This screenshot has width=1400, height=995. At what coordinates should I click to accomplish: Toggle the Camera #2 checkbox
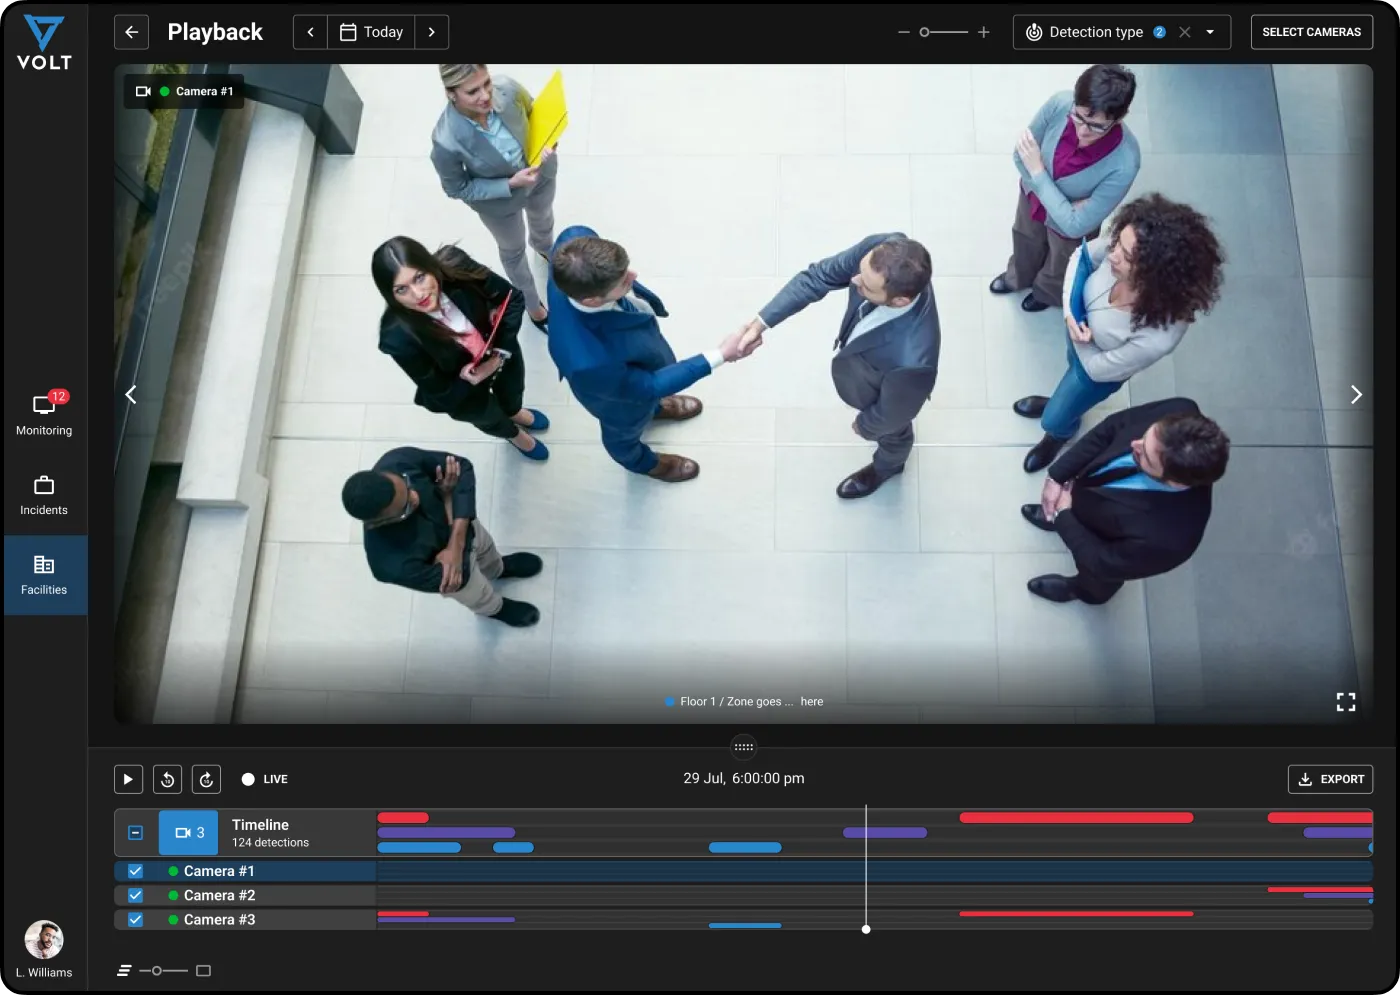coord(136,895)
